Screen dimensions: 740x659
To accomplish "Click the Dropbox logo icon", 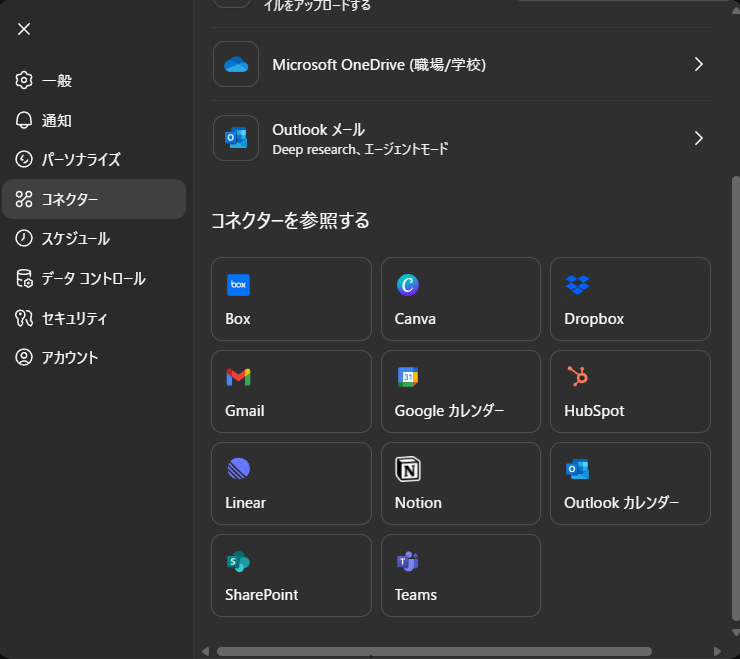I will (x=577, y=285).
